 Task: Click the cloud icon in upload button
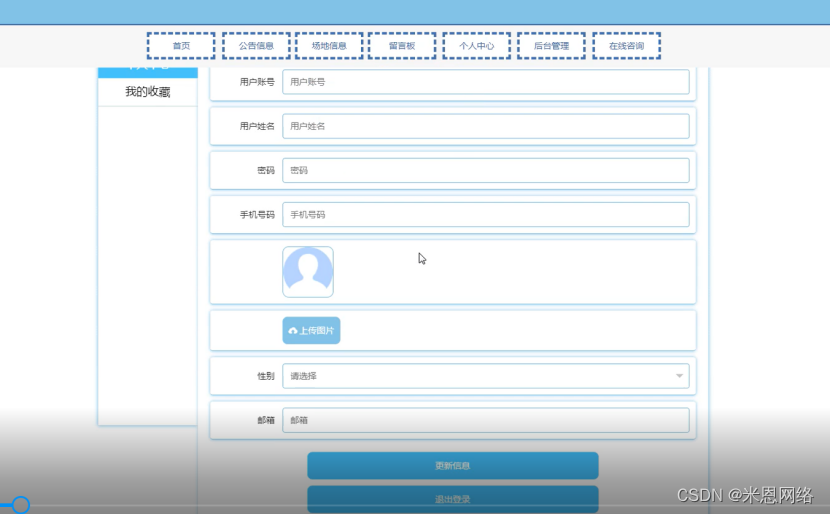click(x=293, y=331)
